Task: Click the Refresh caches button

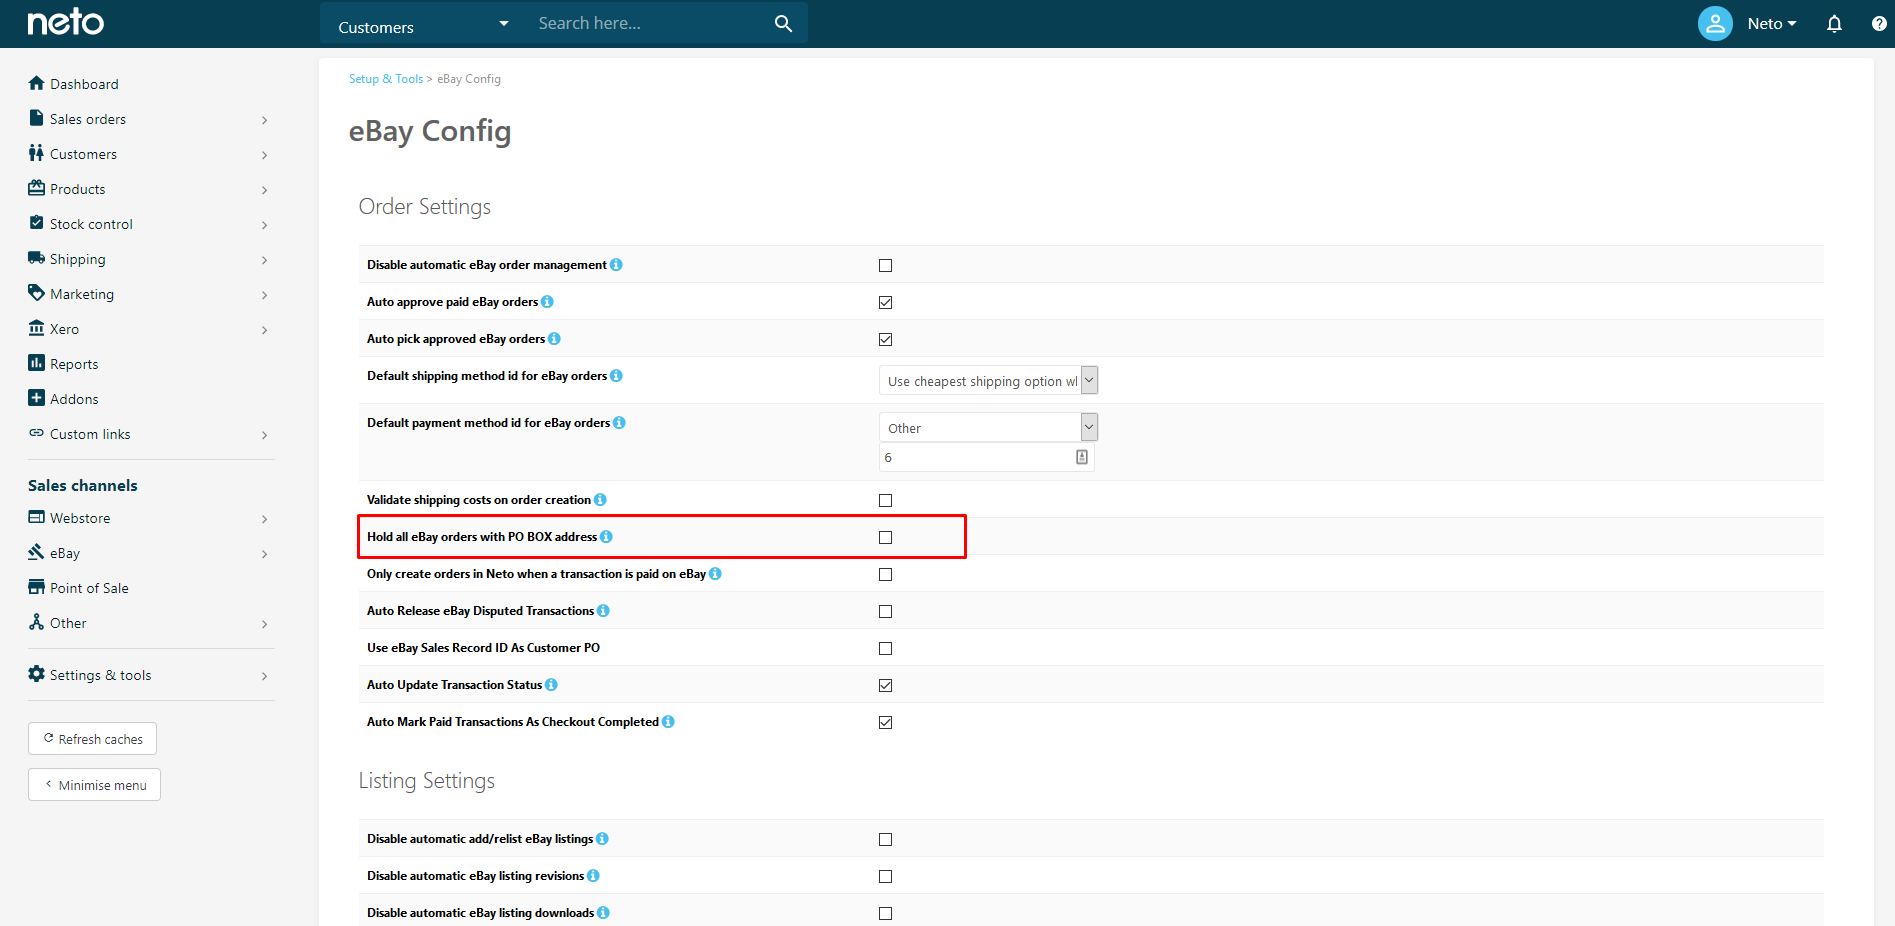Action: coord(92,739)
